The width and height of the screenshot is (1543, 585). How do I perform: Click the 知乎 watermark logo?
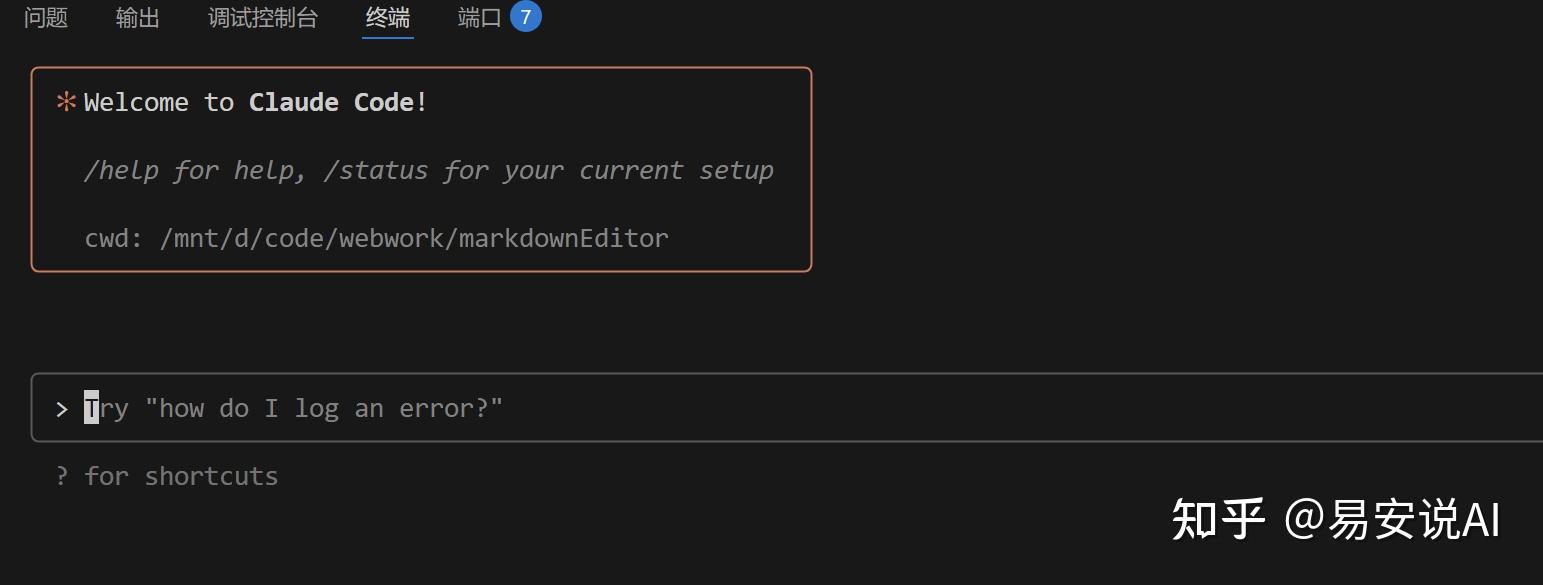click(1218, 520)
